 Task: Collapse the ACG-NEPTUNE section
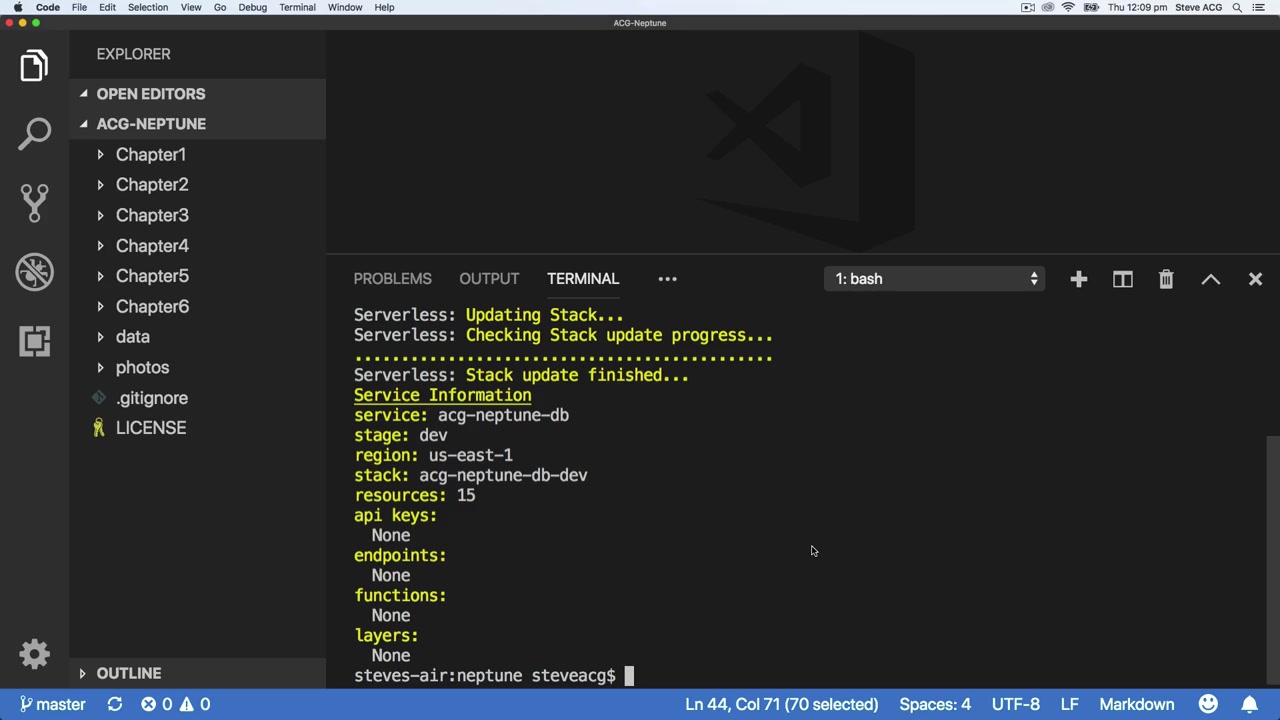click(x=150, y=124)
